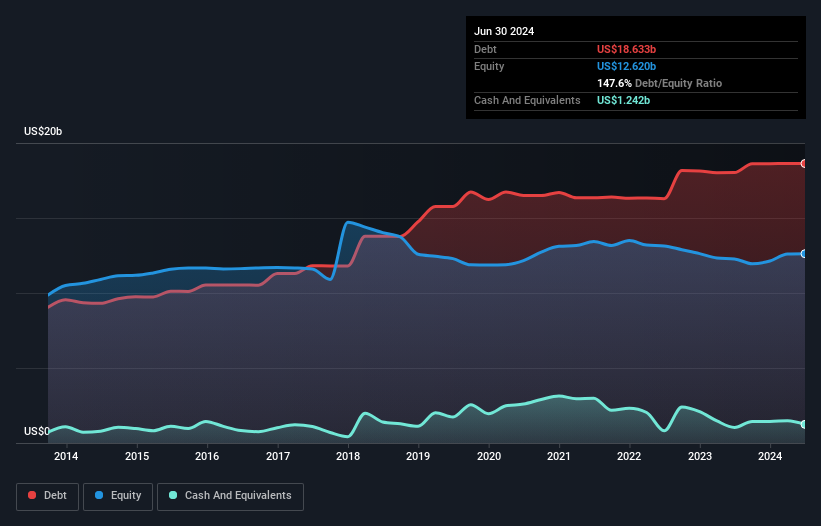This screenshot has width=821, height=526.
Task: Click the 2022 x-axis label
Action: 629,456
